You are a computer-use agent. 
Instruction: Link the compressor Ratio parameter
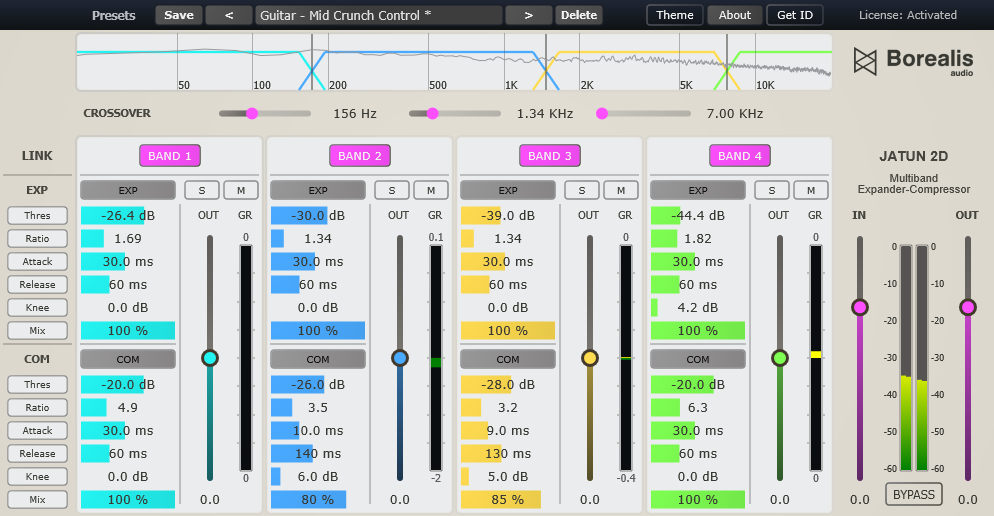tap(37, 408)
